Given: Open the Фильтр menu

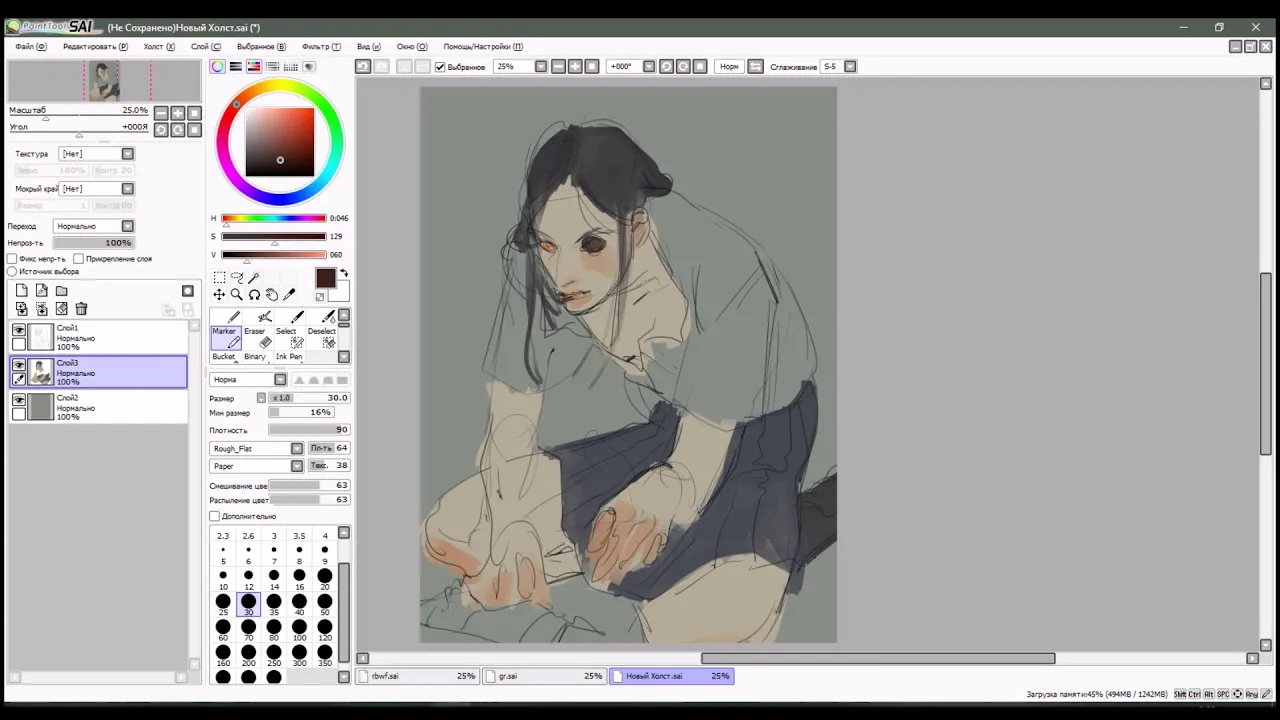Looking at the screenshot, I should [x=321, y=47].
